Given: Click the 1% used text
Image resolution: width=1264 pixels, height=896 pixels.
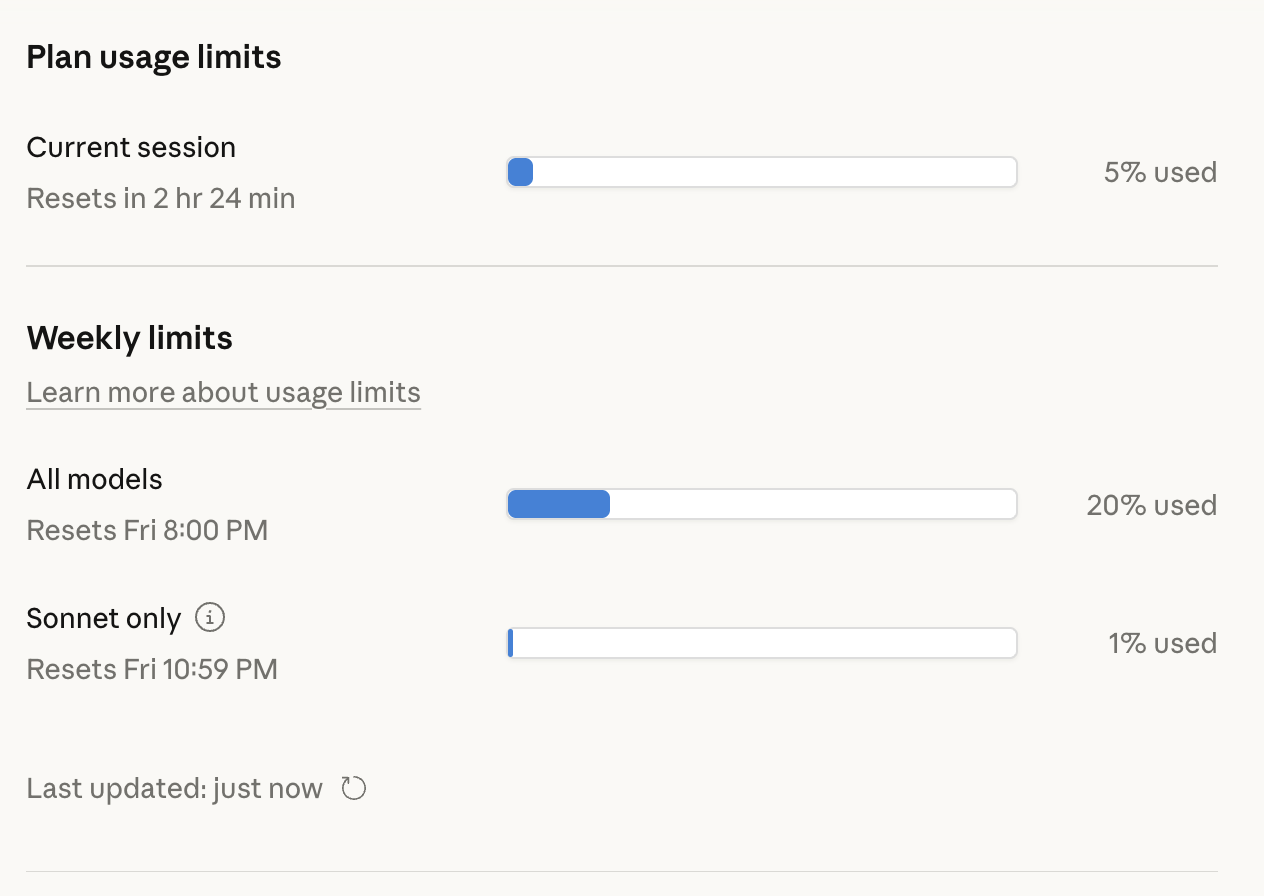Looking at the screenshot, I should coord(1162,643).
